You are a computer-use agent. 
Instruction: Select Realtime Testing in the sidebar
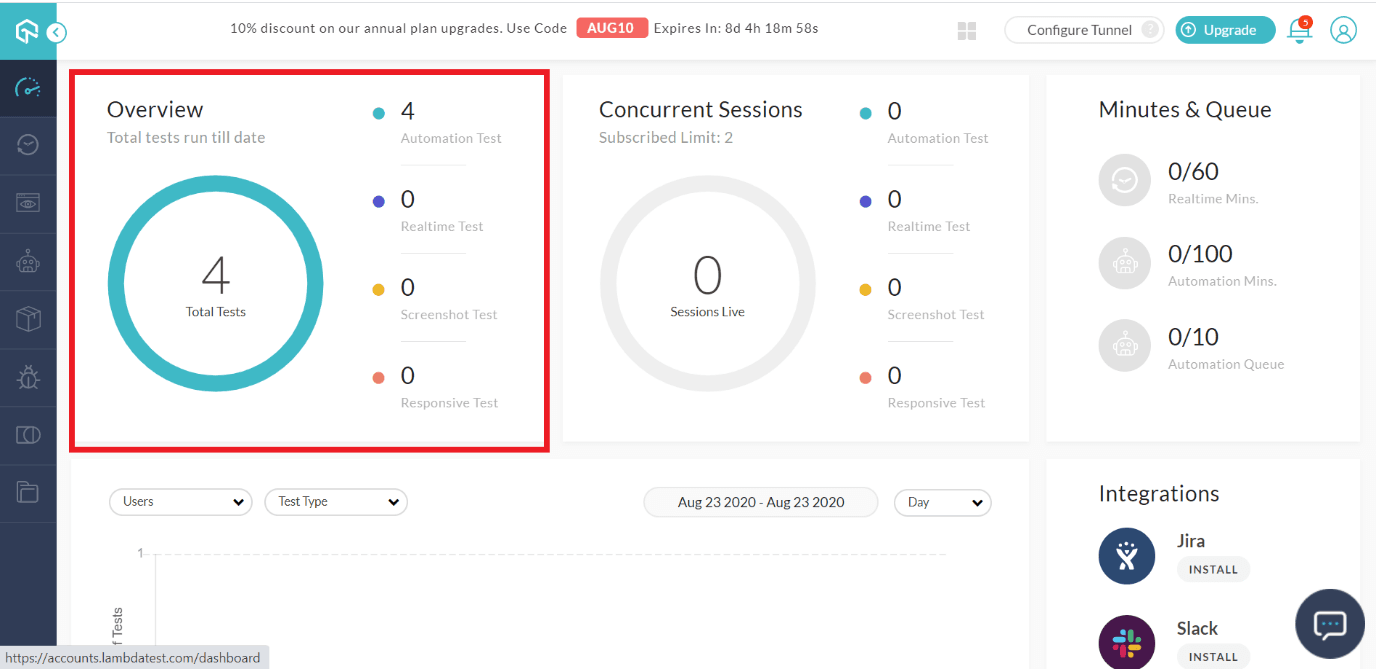(x=28, y=145)
